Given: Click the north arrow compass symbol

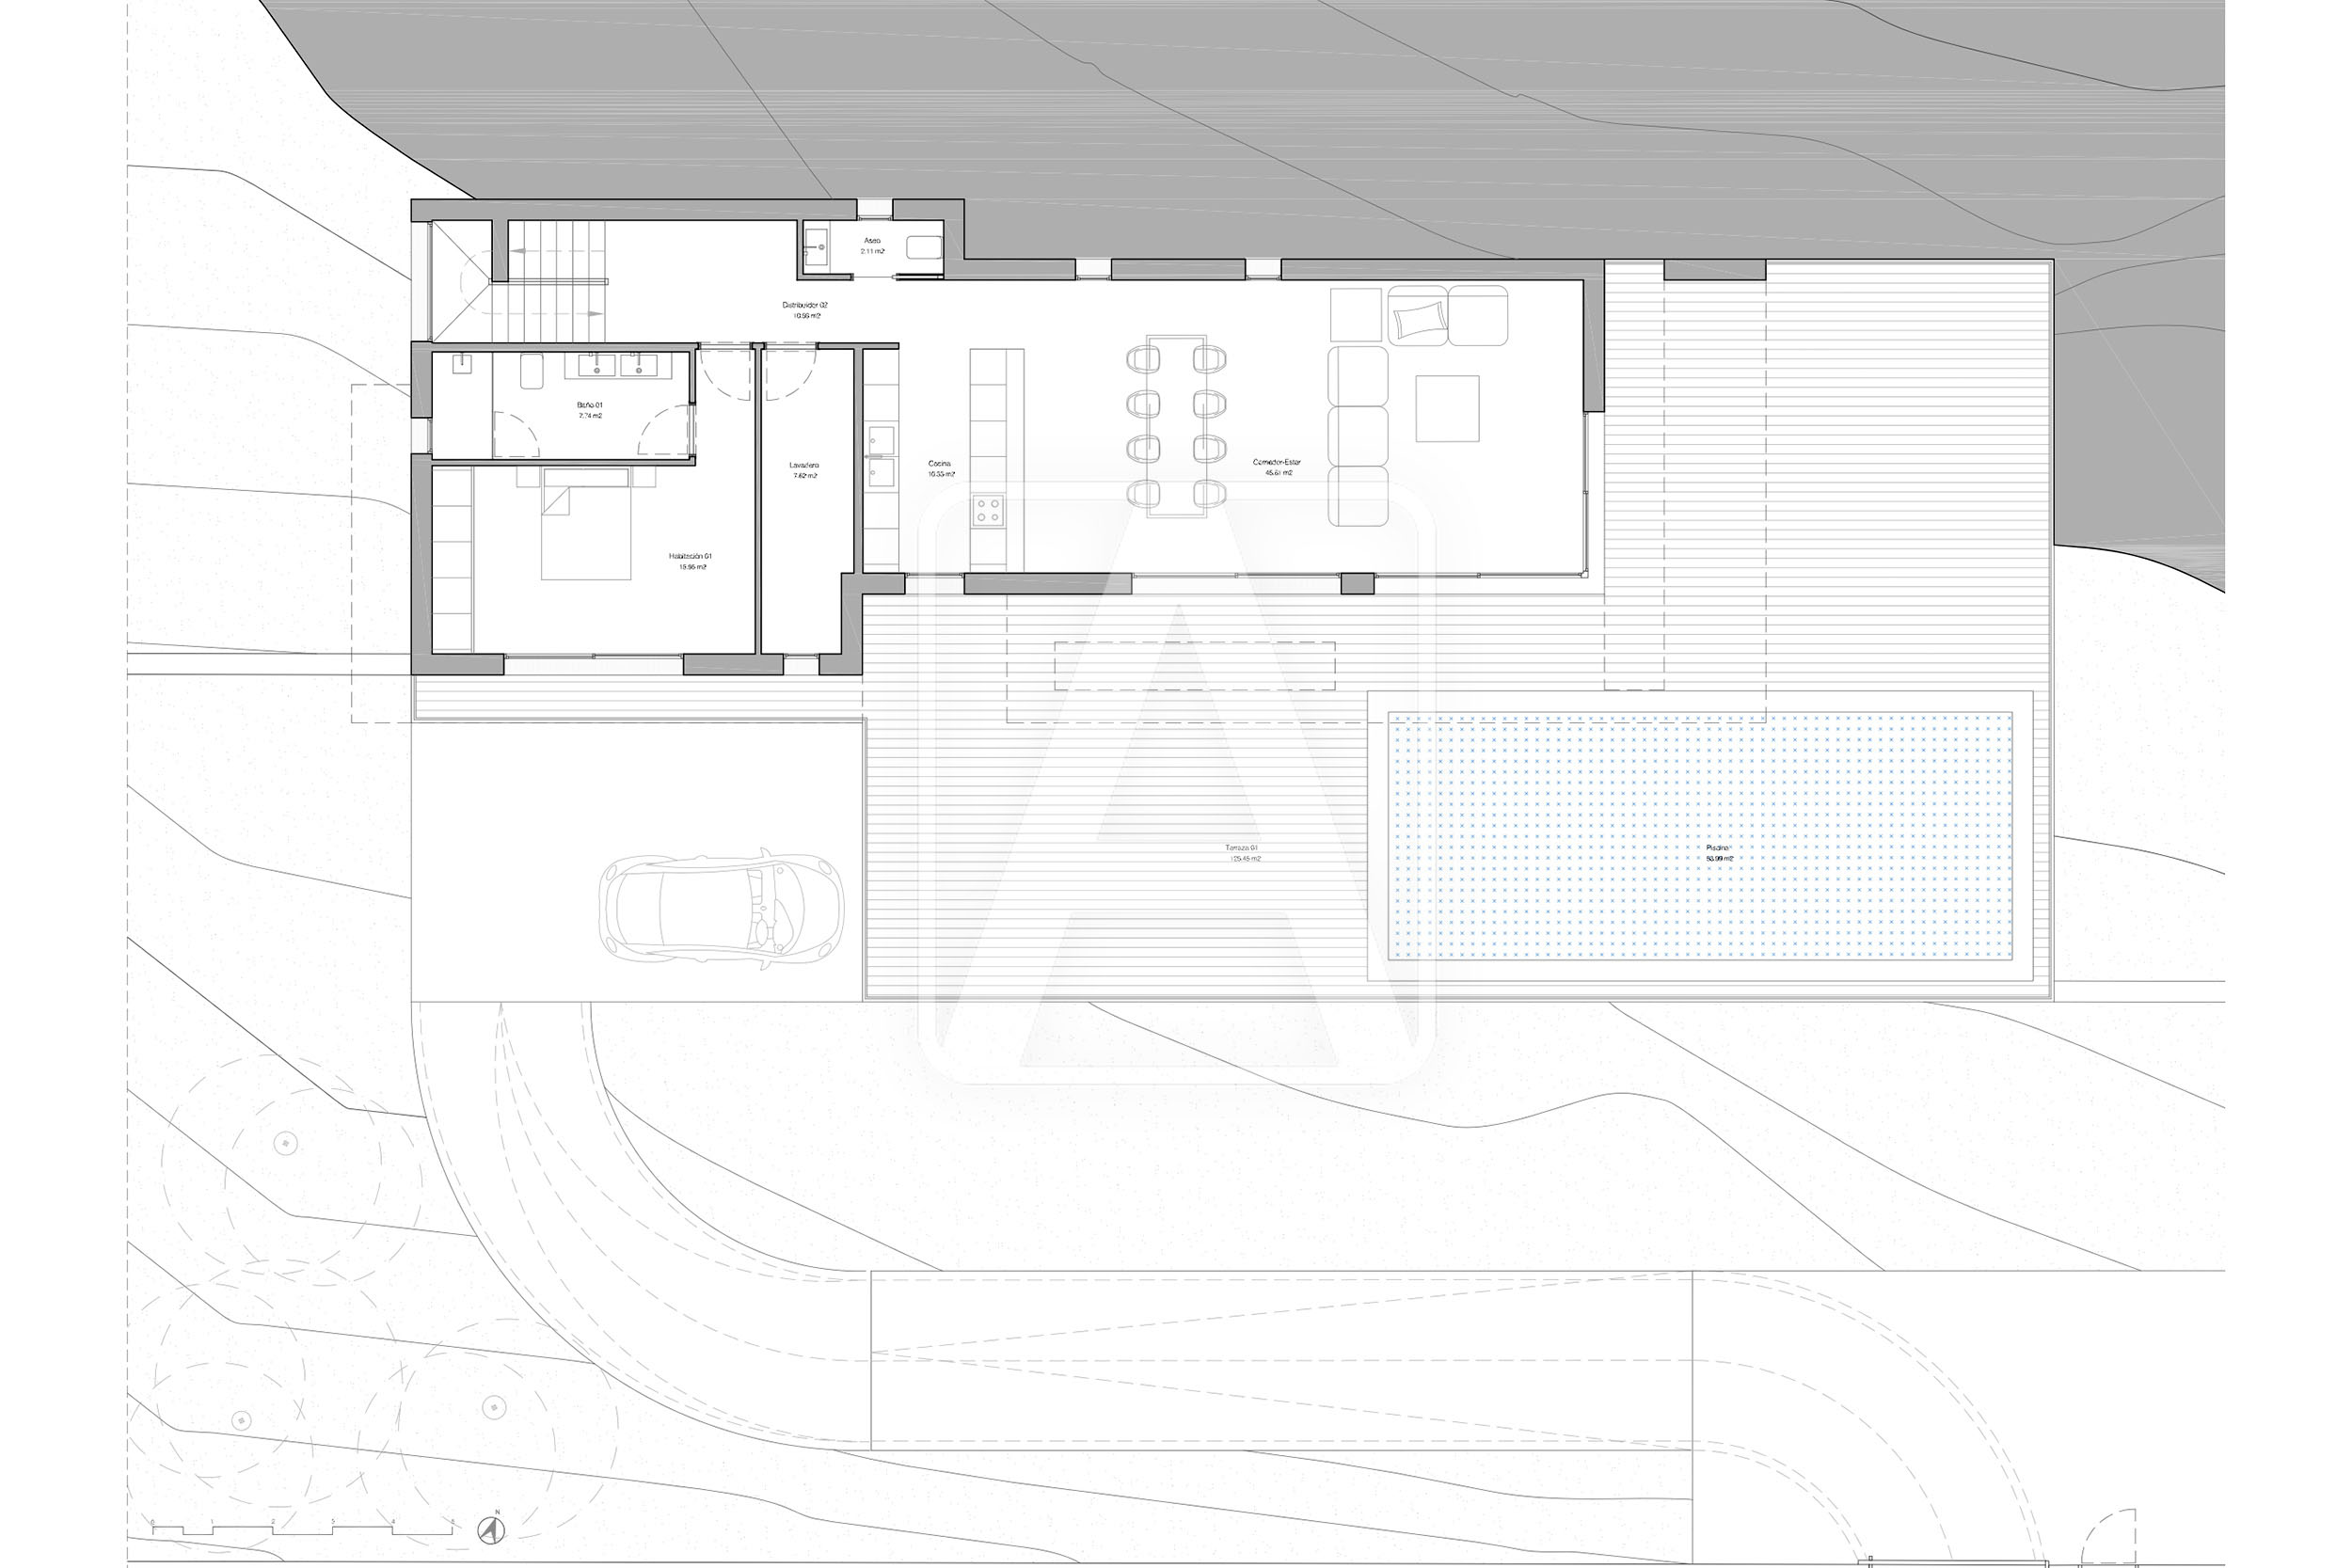Looking at the screenshot, I should (x=490, y=1529).
